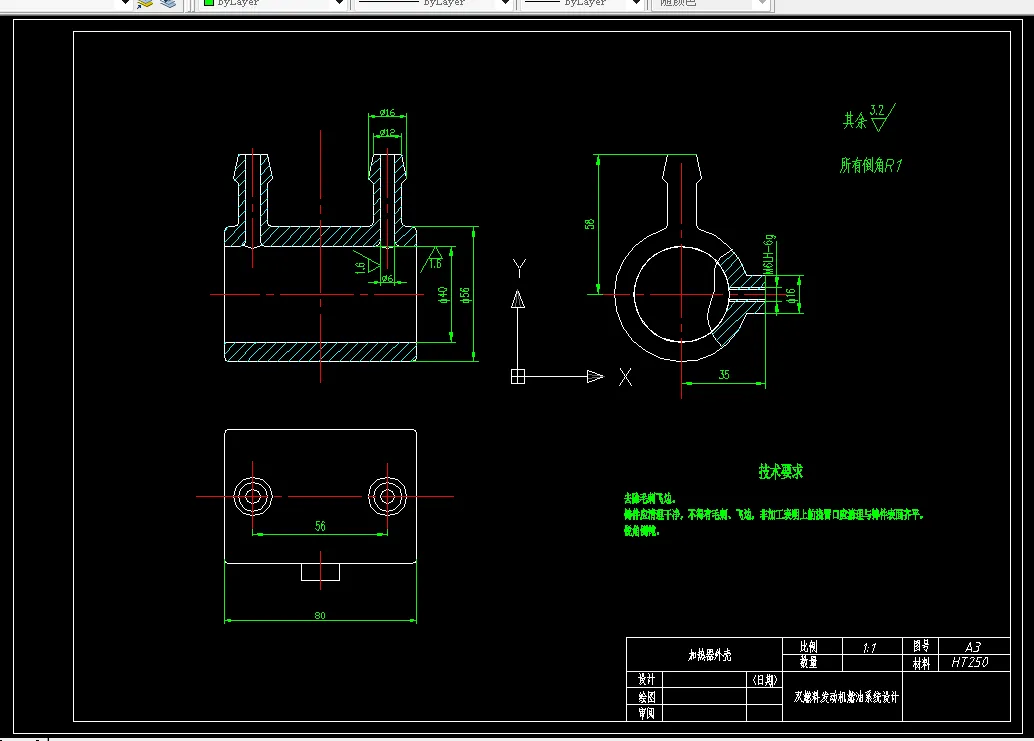Select the 56 hole spacing dimension
The height and width of the screenshot is (741, 1034).
point(320,526)
